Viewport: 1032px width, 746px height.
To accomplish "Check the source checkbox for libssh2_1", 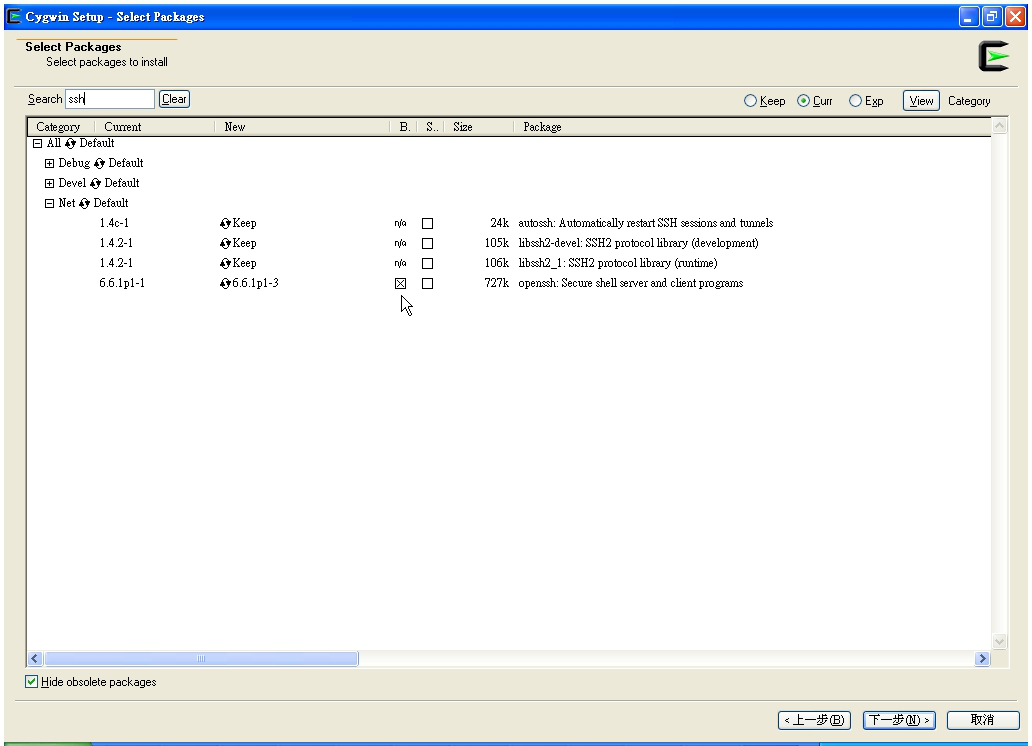I will [428, 263].
